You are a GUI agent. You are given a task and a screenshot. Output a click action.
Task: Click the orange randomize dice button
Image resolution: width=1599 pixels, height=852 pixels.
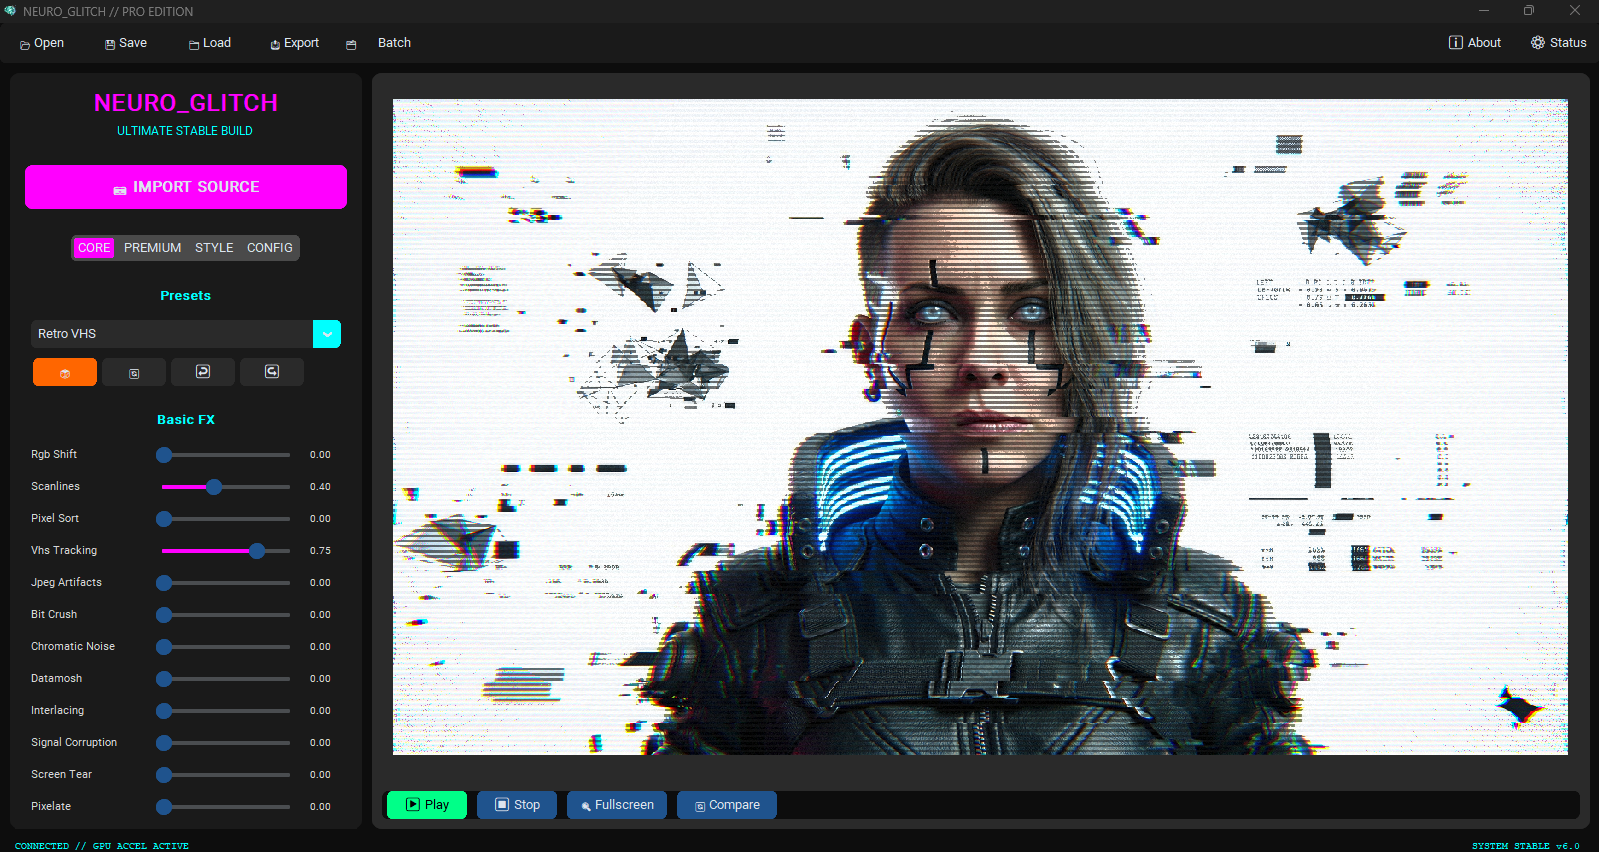pyautogui.click(x=65, y=372)
